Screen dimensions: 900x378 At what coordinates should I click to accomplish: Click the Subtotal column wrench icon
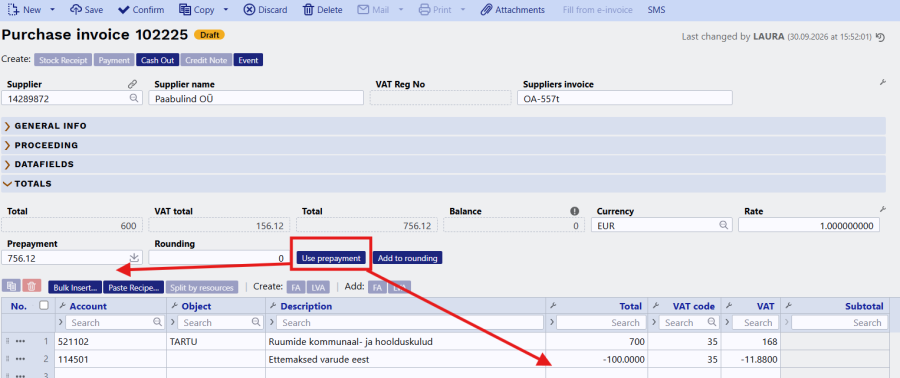[789, 306]
